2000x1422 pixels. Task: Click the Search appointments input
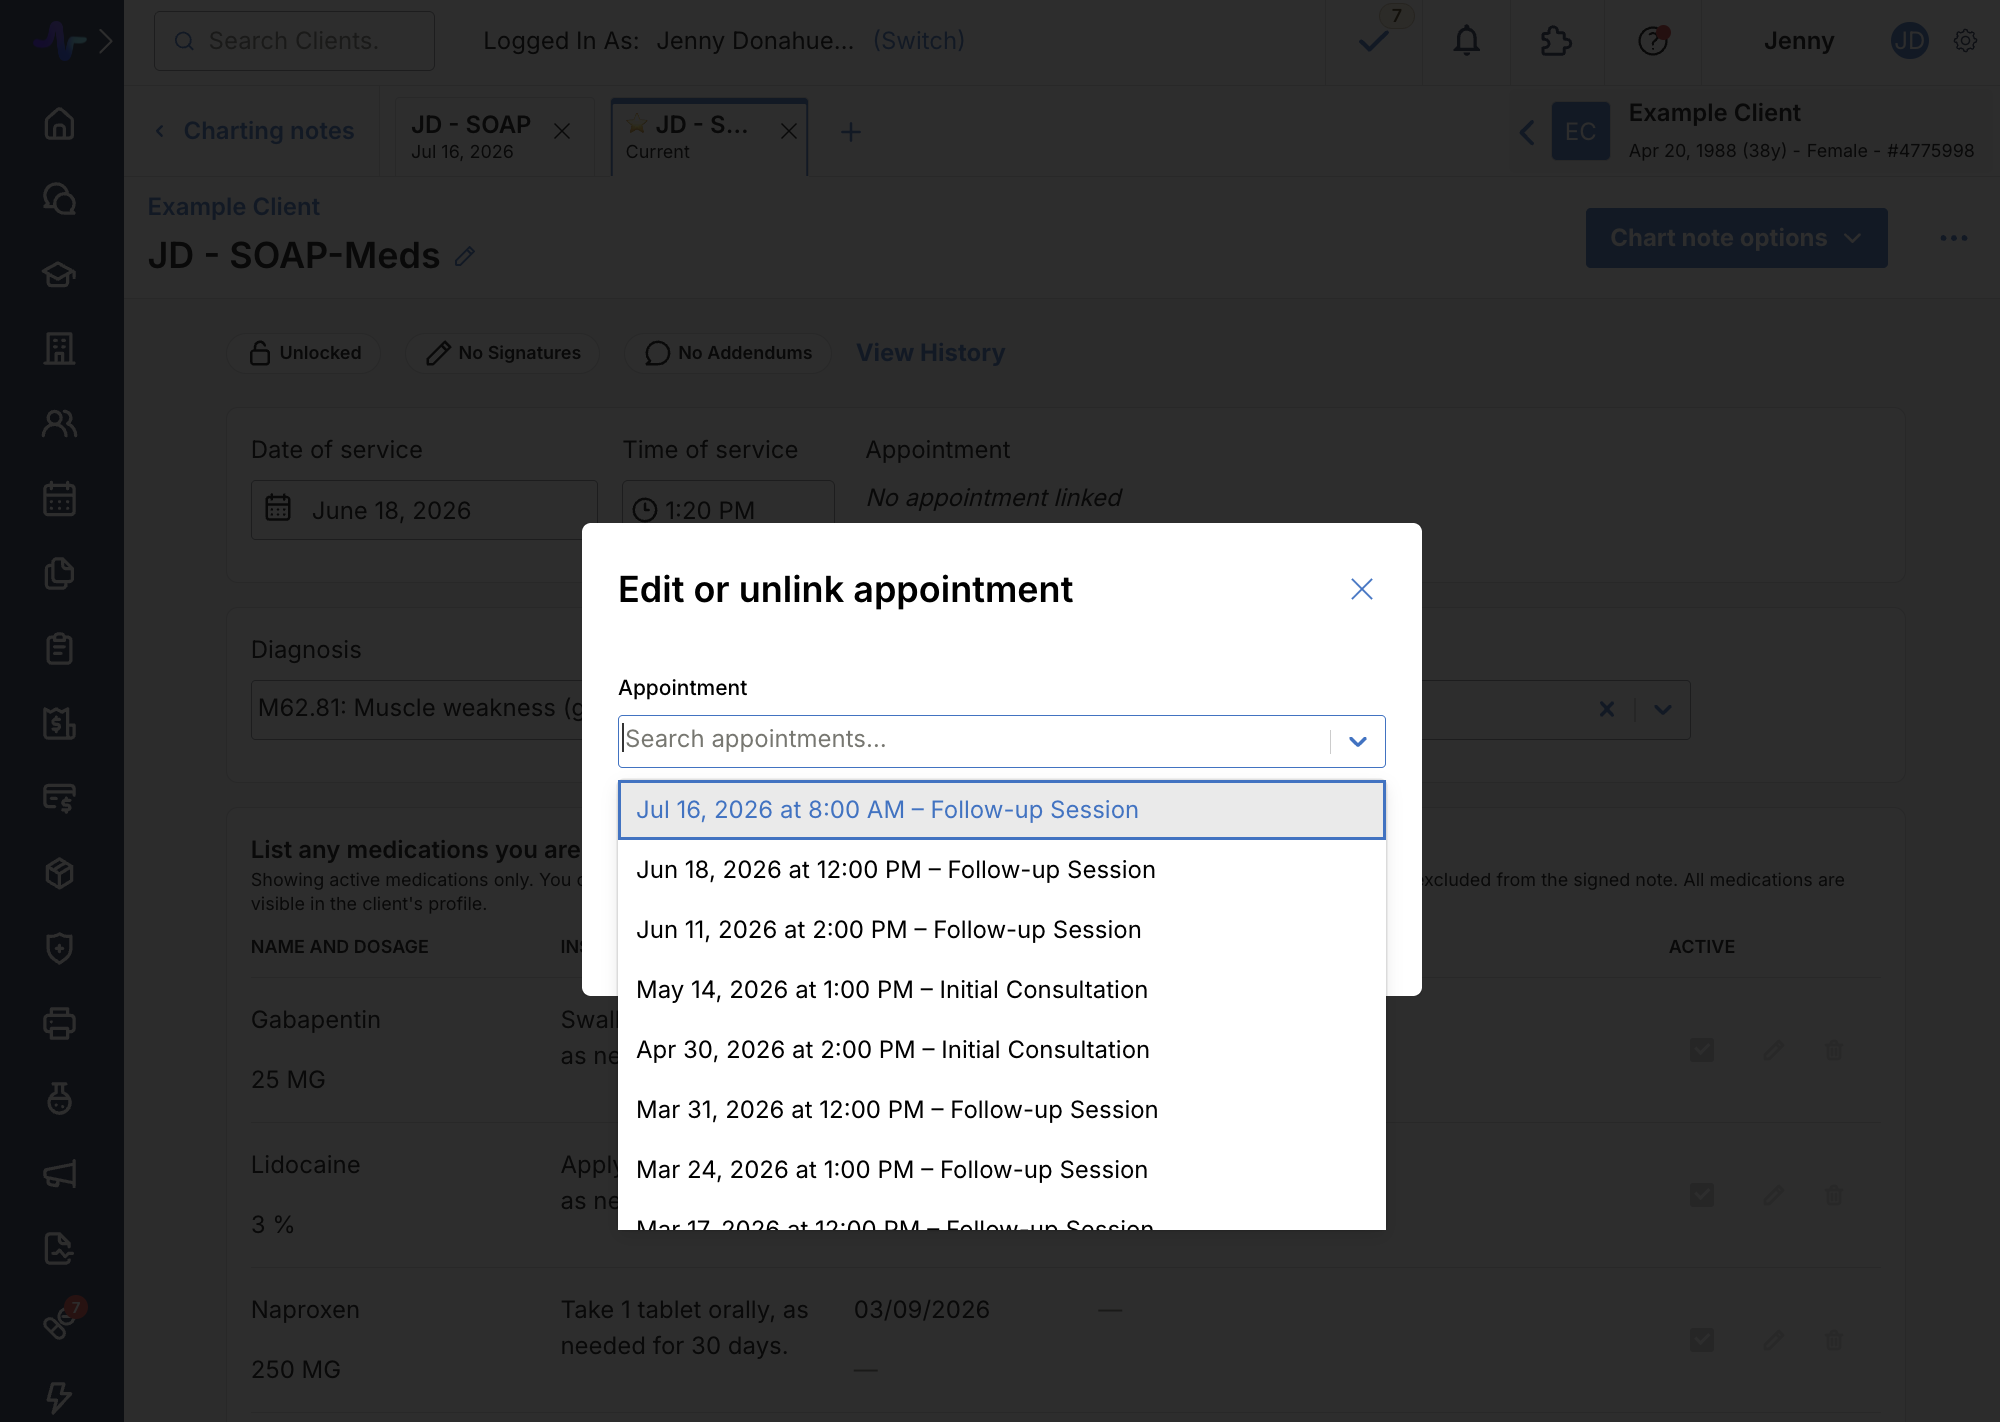[975, 740]
